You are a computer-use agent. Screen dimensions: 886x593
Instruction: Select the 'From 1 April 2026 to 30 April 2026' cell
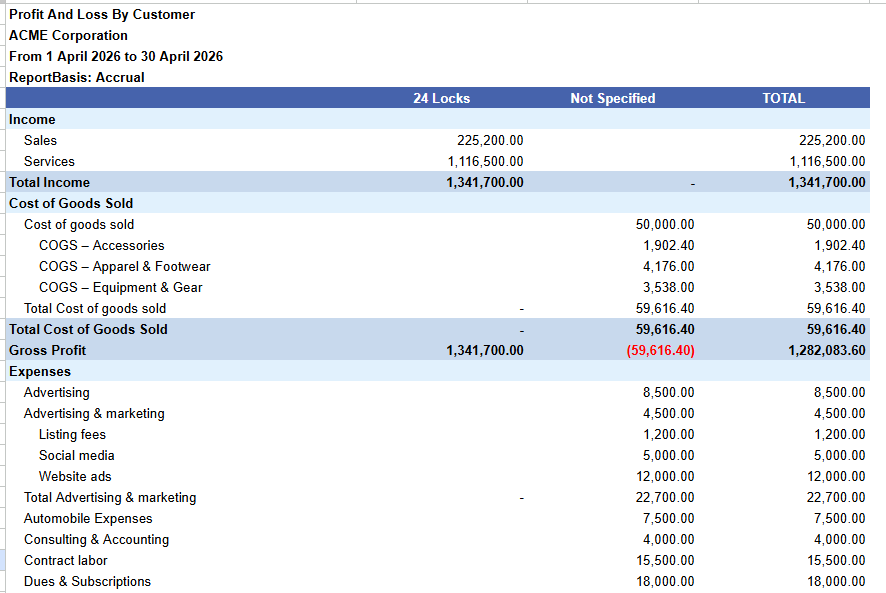116,57
